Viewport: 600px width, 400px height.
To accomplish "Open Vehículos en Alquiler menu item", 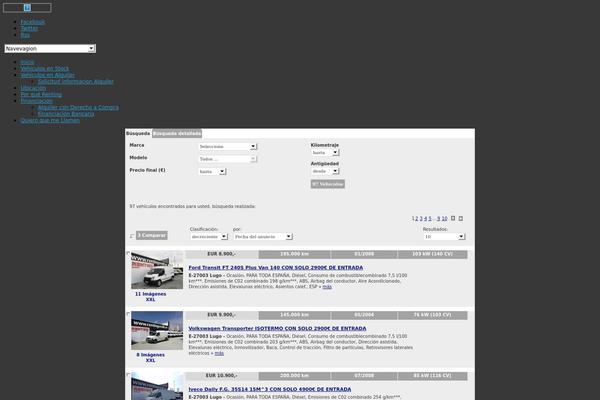I will point(47,75).
